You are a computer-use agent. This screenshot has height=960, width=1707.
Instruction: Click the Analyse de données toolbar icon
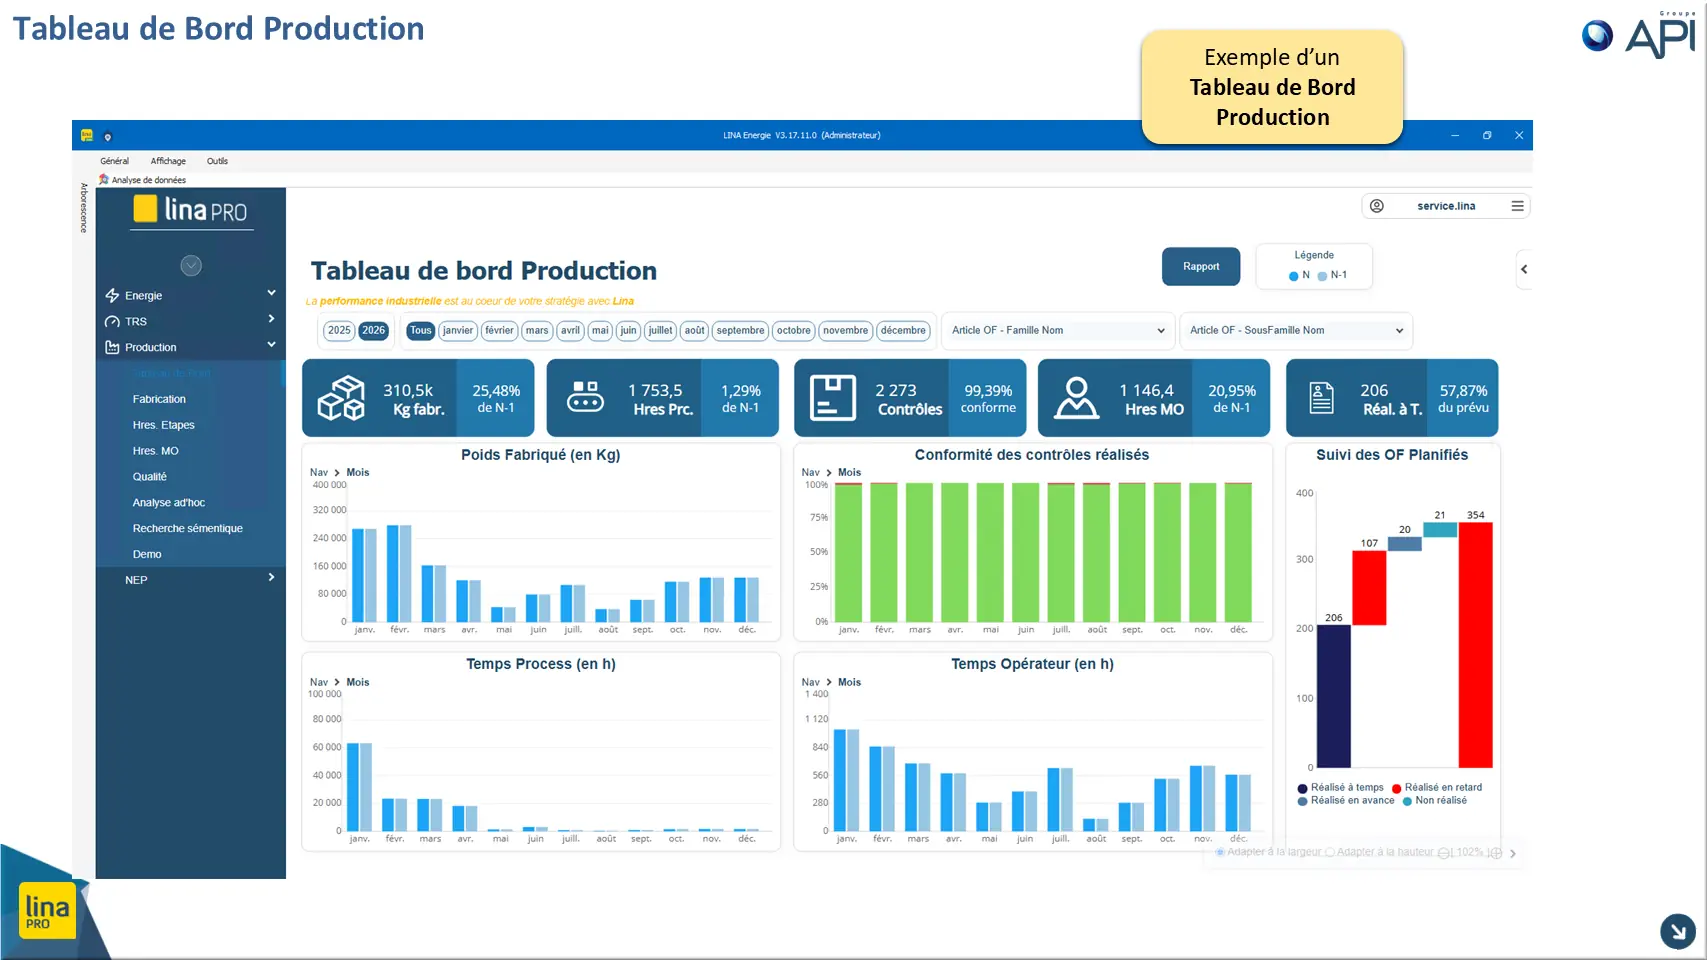point(104,180)
